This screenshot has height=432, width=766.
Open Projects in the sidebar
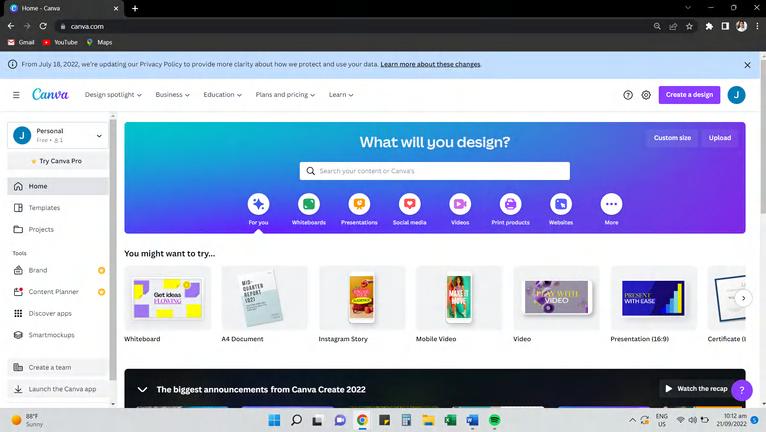pyautogui.click(x=58, y=229)
